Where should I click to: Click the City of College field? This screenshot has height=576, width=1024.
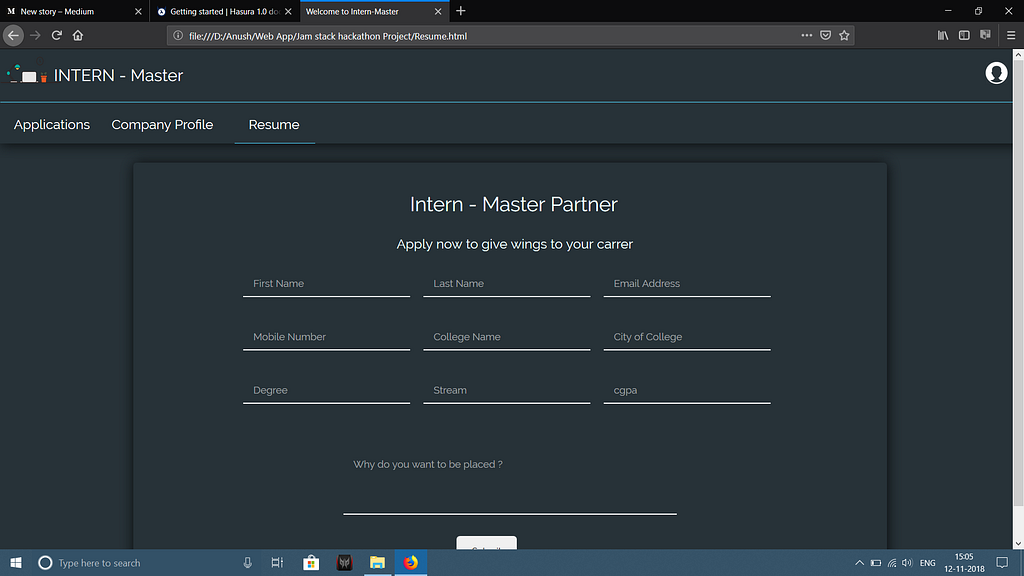687,337
